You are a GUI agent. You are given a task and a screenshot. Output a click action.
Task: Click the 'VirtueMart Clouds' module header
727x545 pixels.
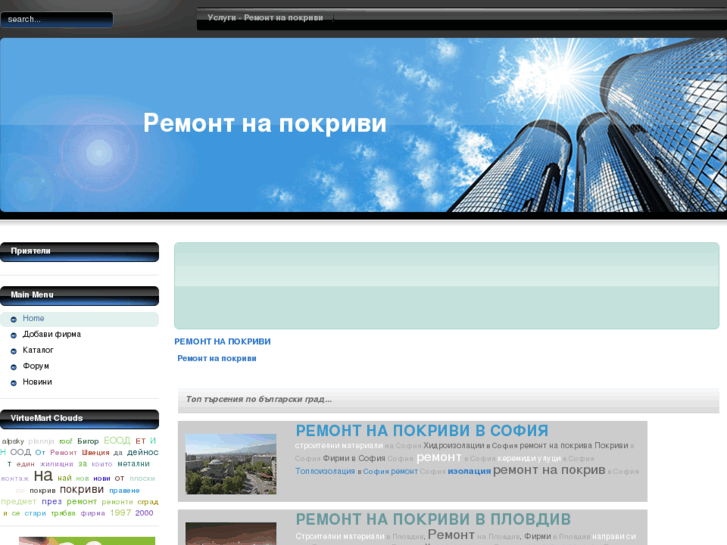[79, 419]
